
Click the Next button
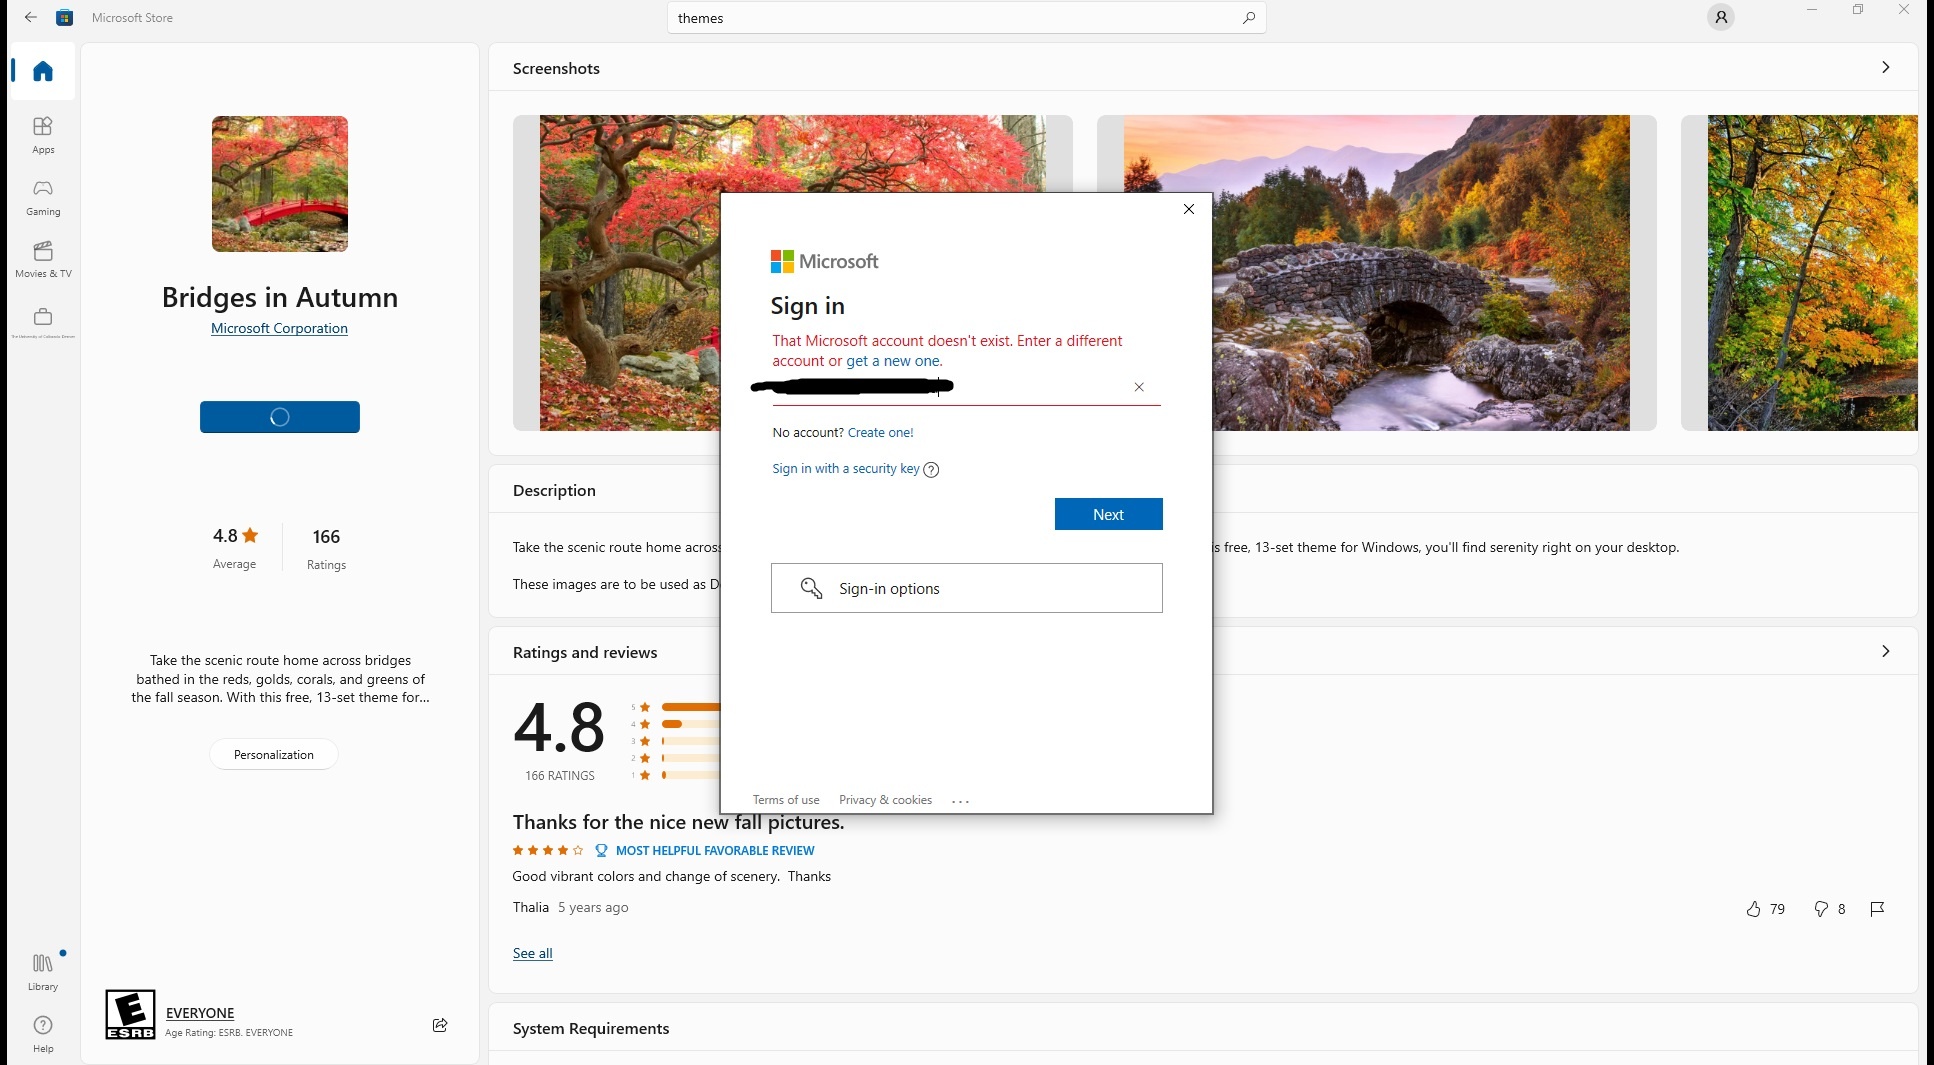click(1108, 514)
